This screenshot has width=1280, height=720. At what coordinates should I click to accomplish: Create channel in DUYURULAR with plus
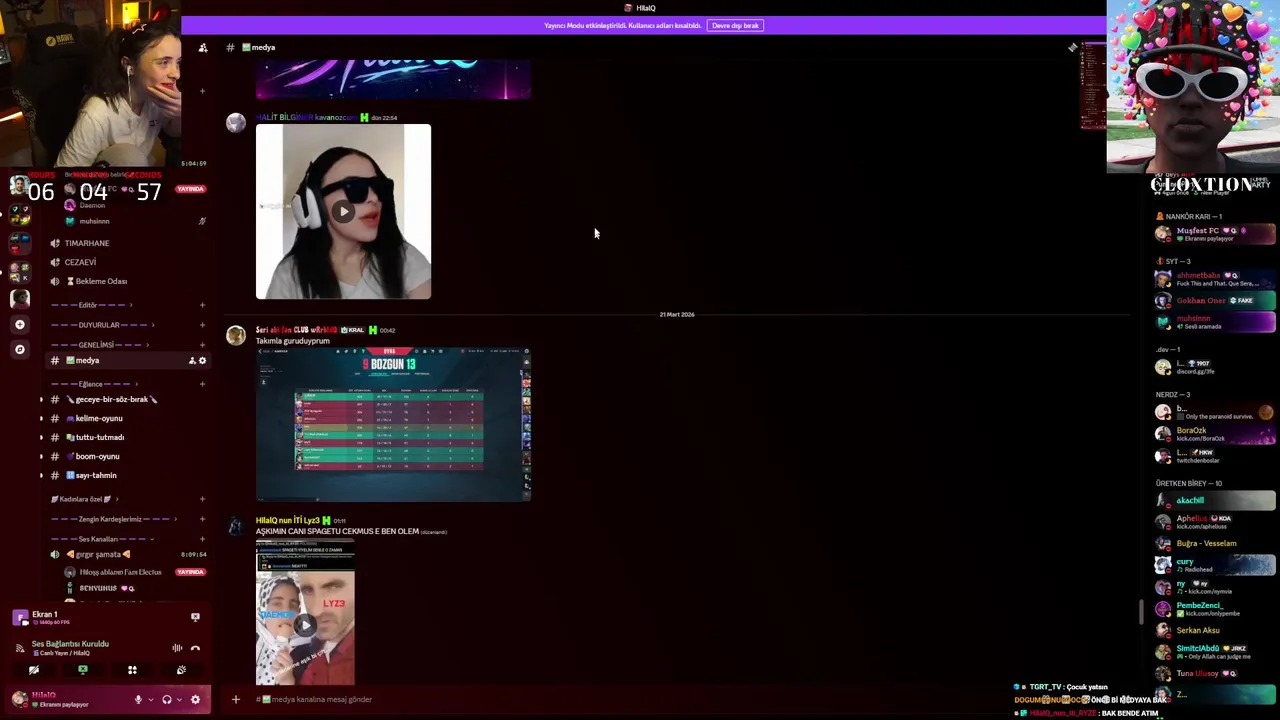[202, 325]
